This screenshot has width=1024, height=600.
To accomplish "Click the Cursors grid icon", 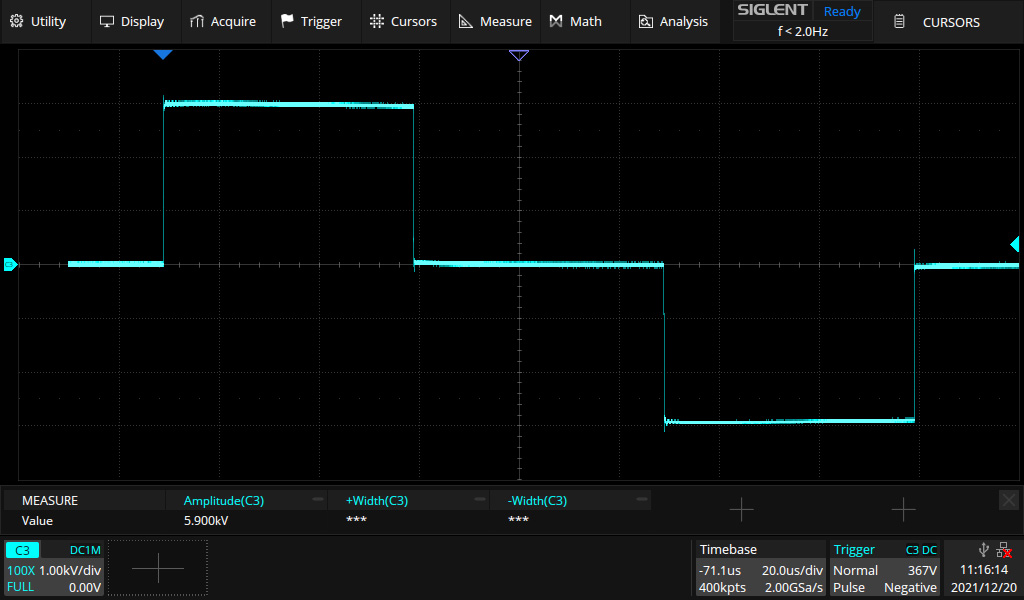I will point(377,21).
